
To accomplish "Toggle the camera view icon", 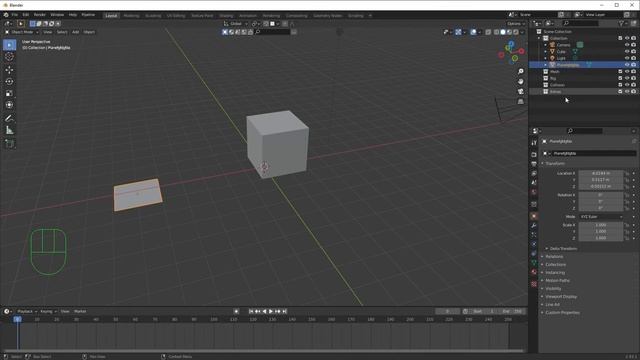I will pos(520,91).
